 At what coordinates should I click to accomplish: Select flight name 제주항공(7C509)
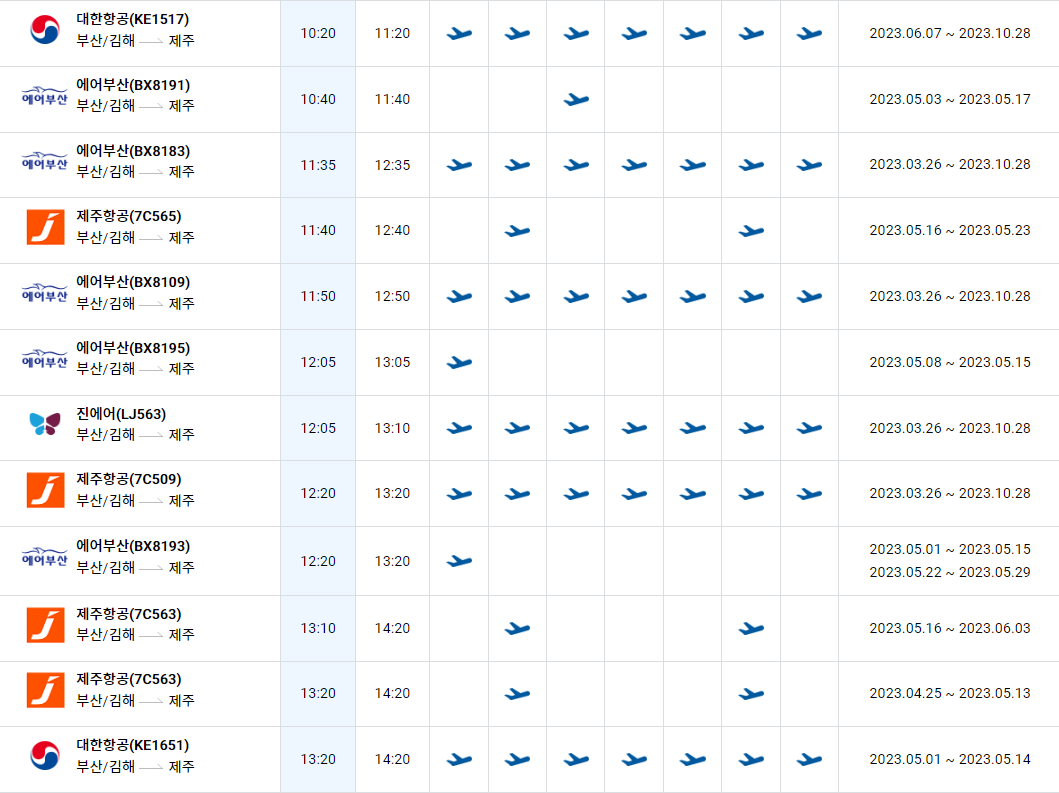tap(129, 479)
